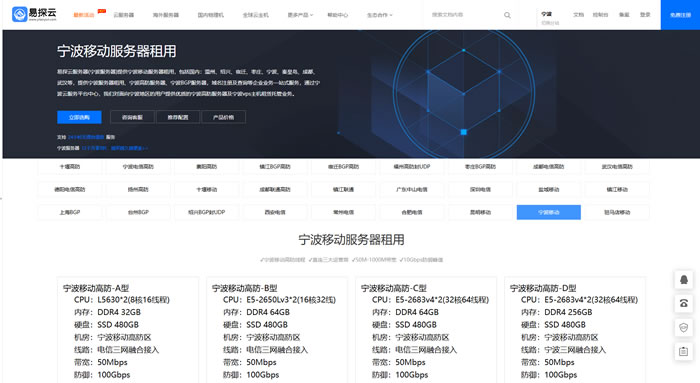Select the highlighted 宁波移动 region tab
The image size is (700, 383).
pyautogui.click(x=549, y=212)
